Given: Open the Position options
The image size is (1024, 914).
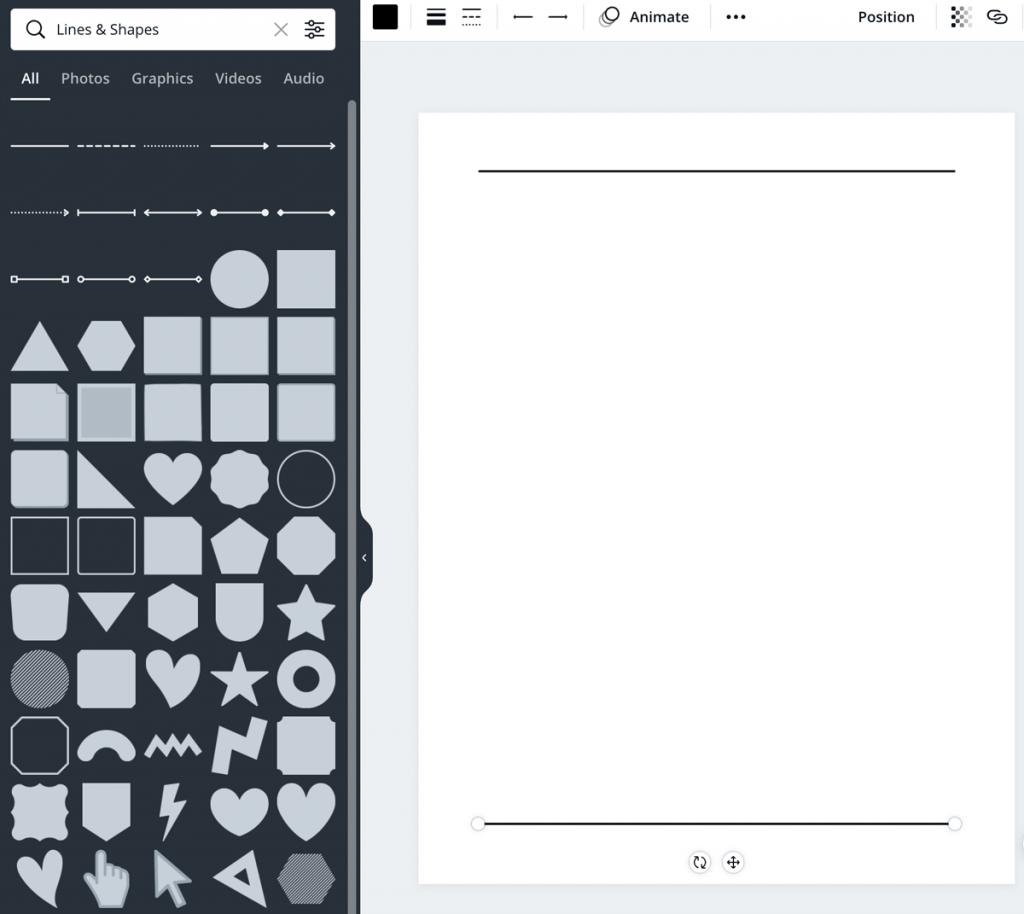Looking at the screenshot, I should pos(886,17).
